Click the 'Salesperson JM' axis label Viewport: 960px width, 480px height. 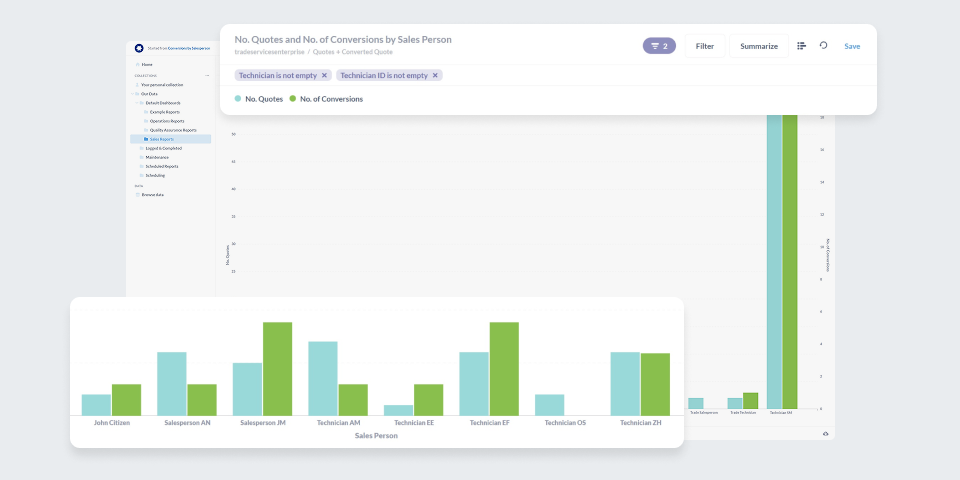[x=262, y=422]
